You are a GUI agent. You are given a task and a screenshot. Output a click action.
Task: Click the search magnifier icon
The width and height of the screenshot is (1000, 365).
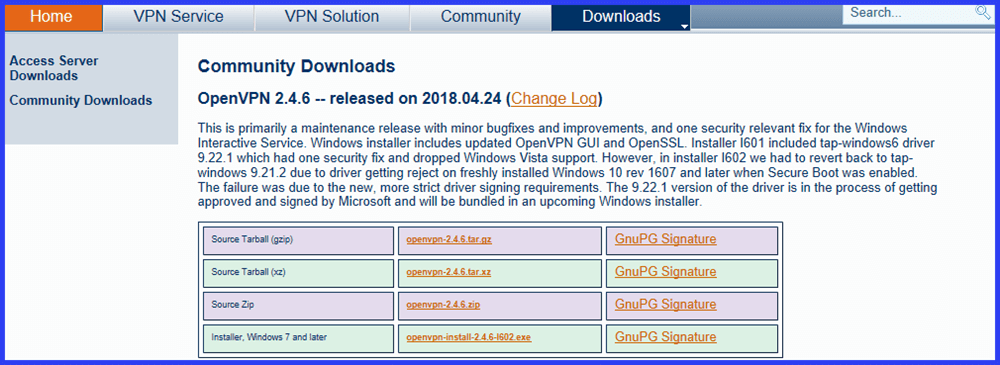[983, 12]
